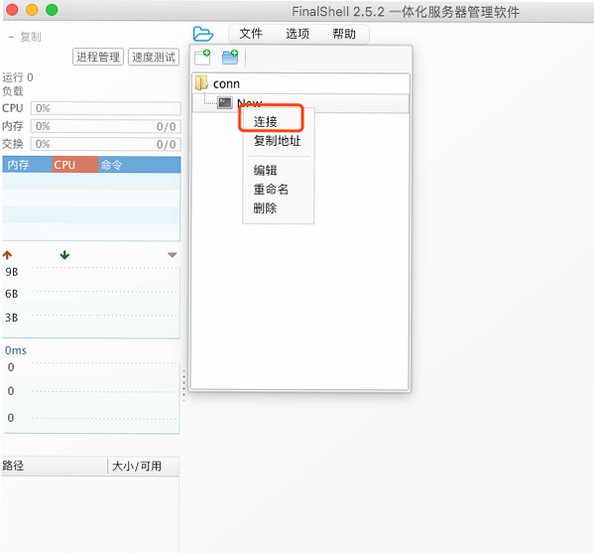The height and width of the screenshot is (554, 594).
Task: Choose 复制地址 from the context menu
Action: (277, 141)
